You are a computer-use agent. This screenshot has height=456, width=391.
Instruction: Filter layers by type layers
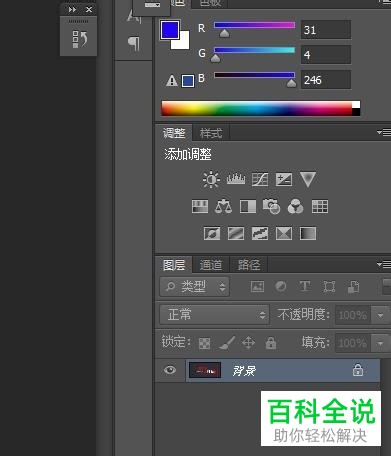[305, 286]
